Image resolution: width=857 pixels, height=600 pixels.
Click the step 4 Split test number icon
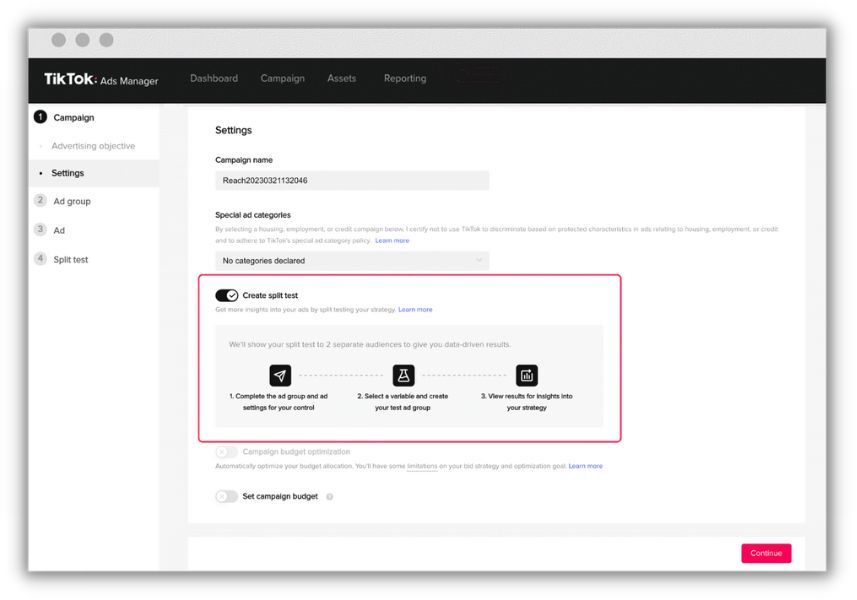pyautogui.click(x=40, y=259)
